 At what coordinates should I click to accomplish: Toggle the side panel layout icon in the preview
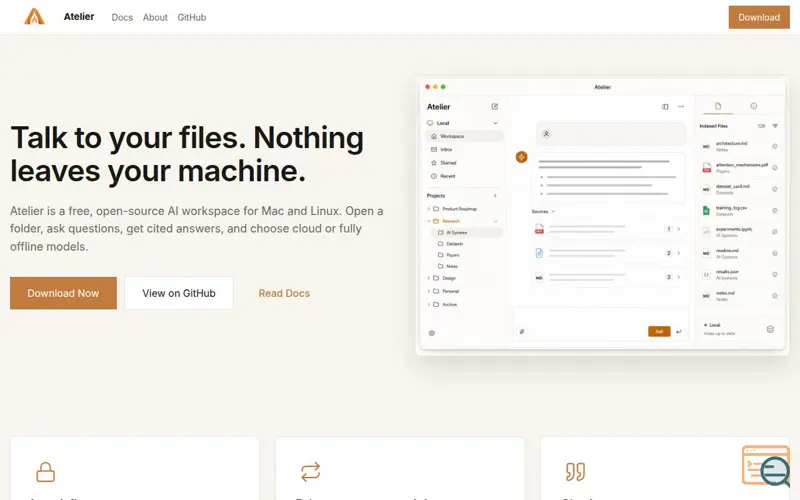[x=665, y=107]
